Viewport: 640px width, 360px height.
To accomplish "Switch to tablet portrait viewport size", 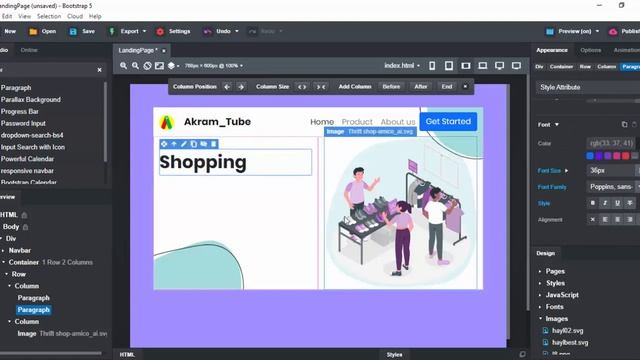I will coord(449,66).
